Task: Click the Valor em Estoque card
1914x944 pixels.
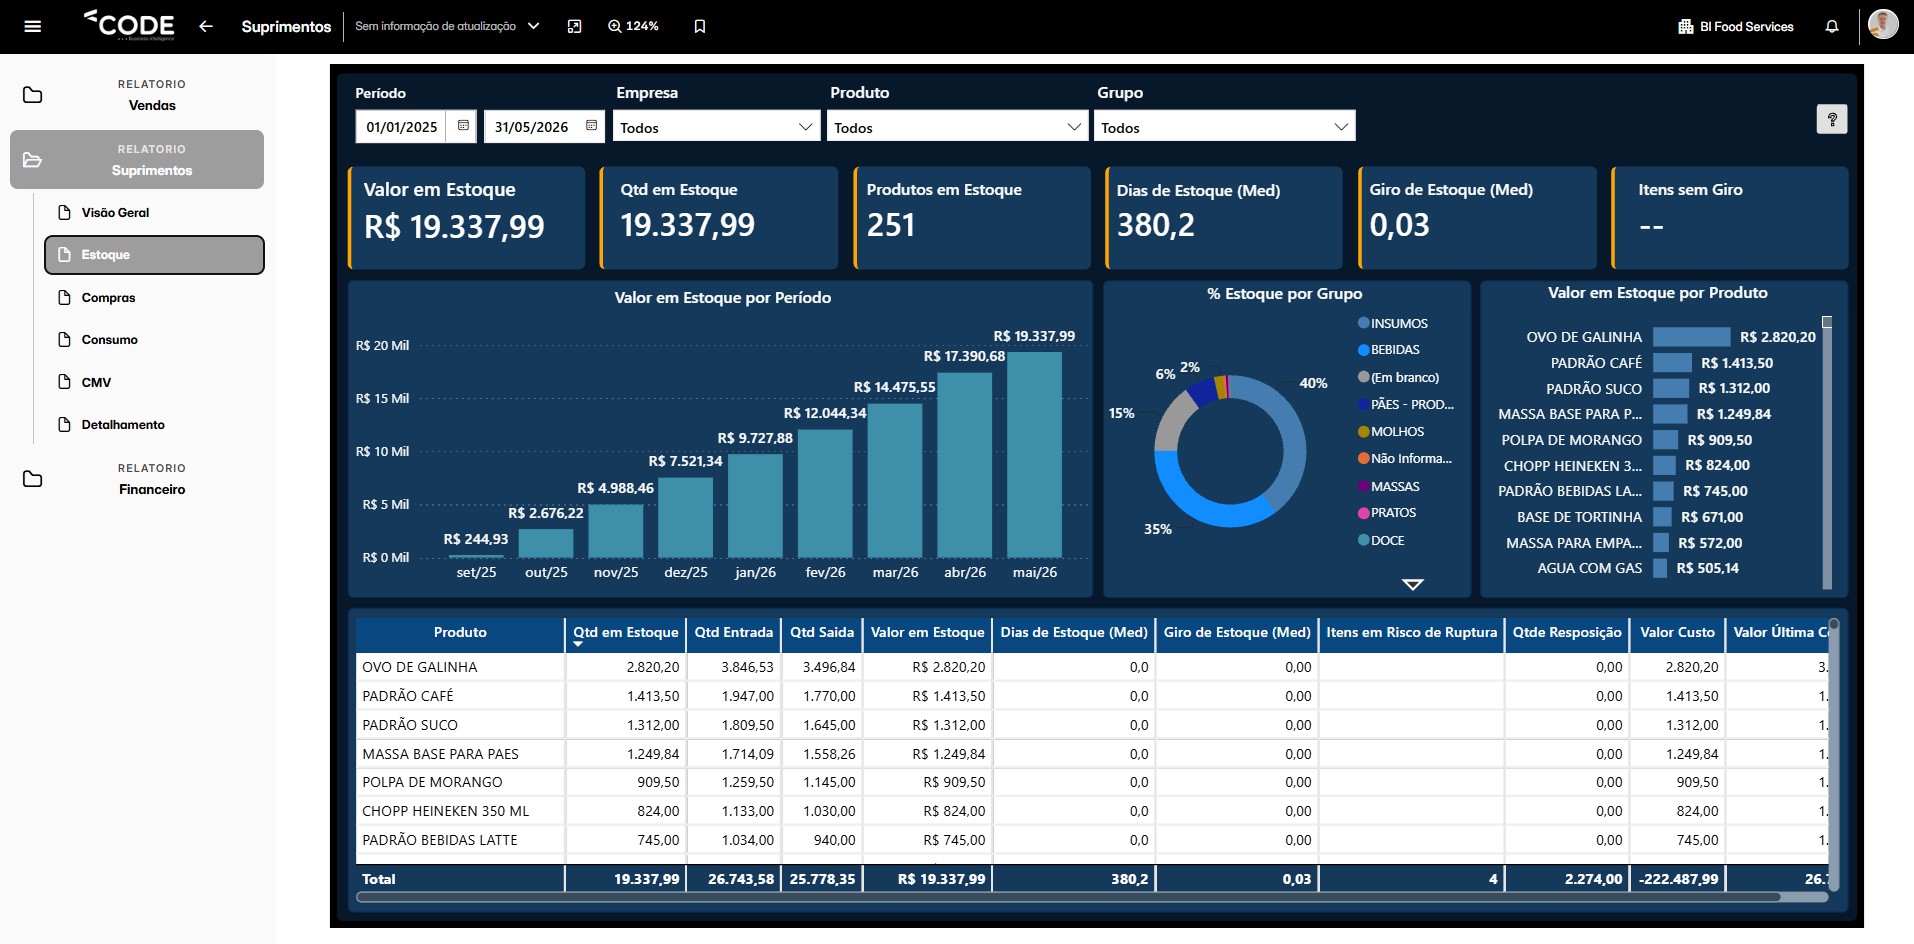Action: point(466,217)
